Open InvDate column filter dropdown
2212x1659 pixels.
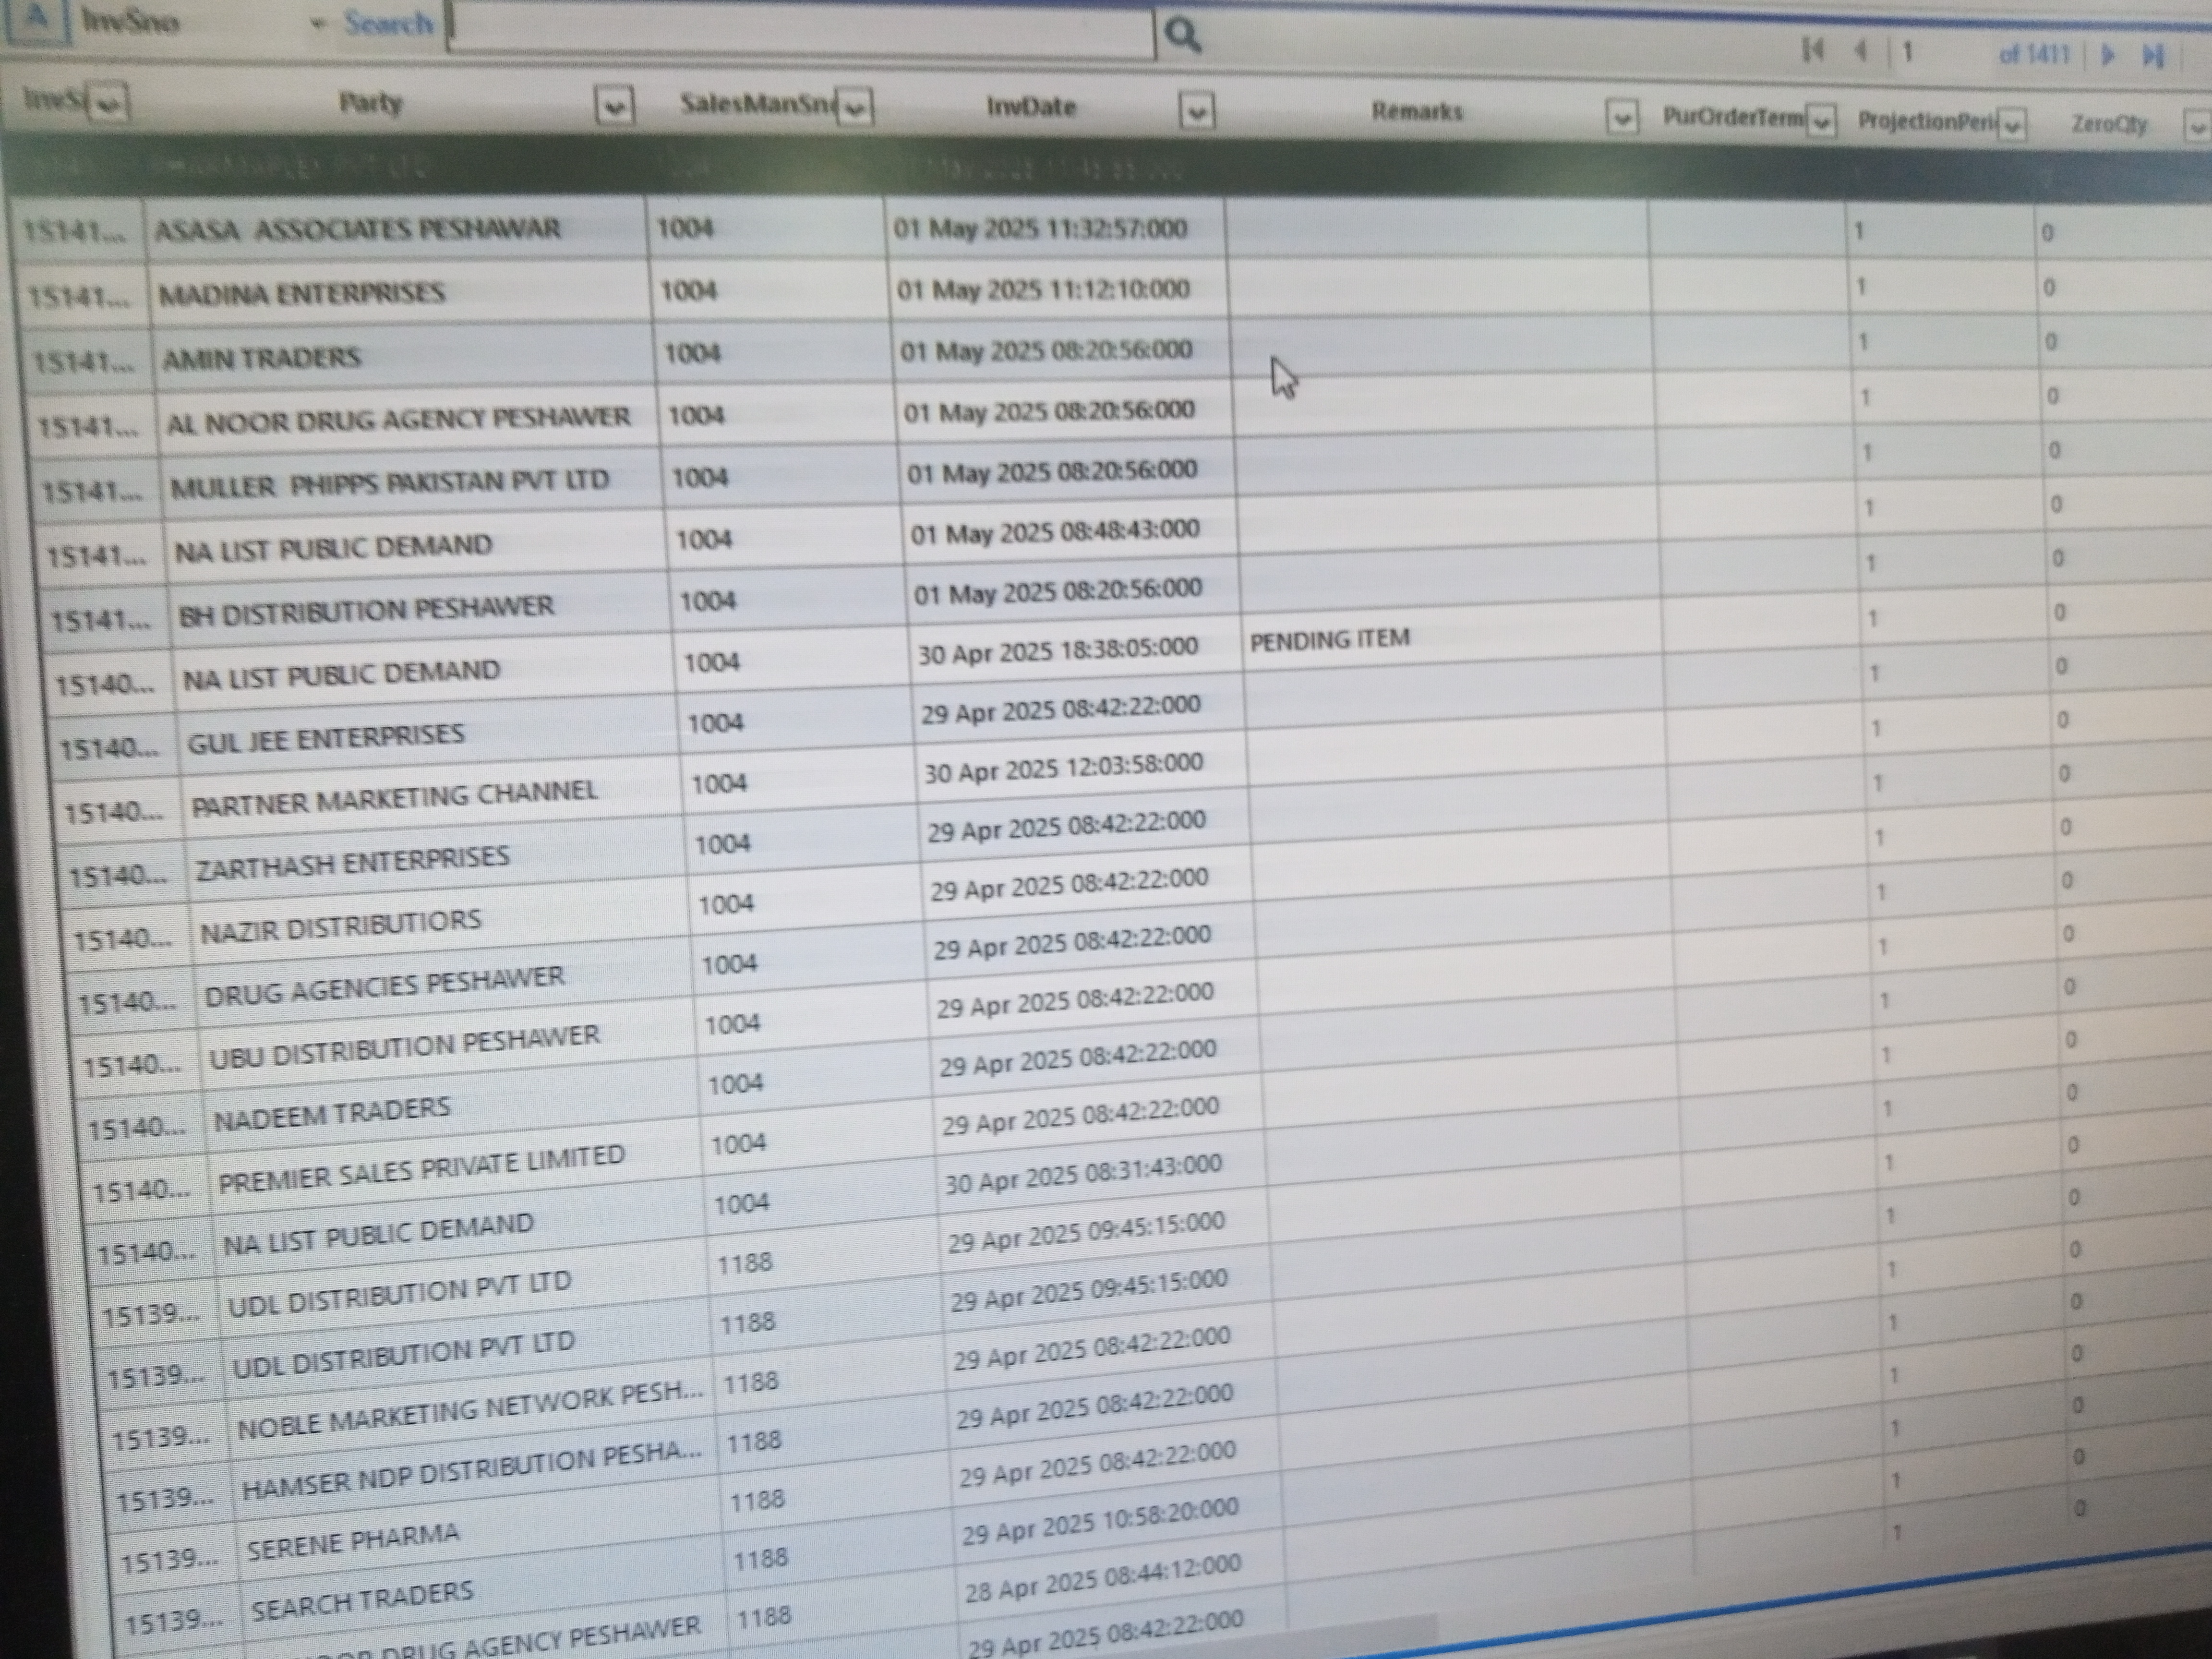(1197, 111)
